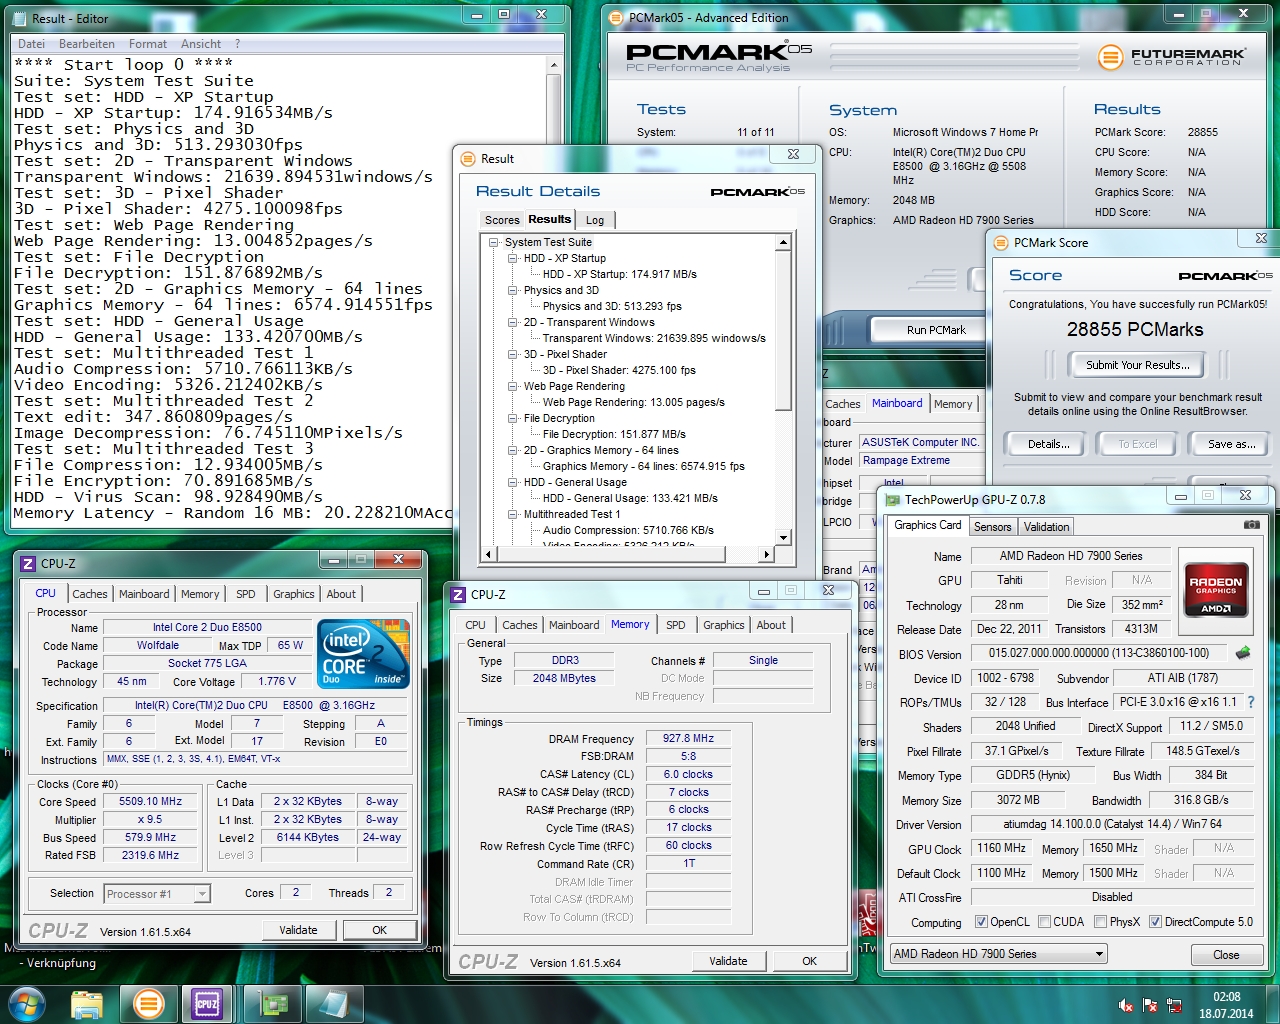Click the network status tray icon
Screen dimensions: 1280x1024
[x=1174, y=1005]
